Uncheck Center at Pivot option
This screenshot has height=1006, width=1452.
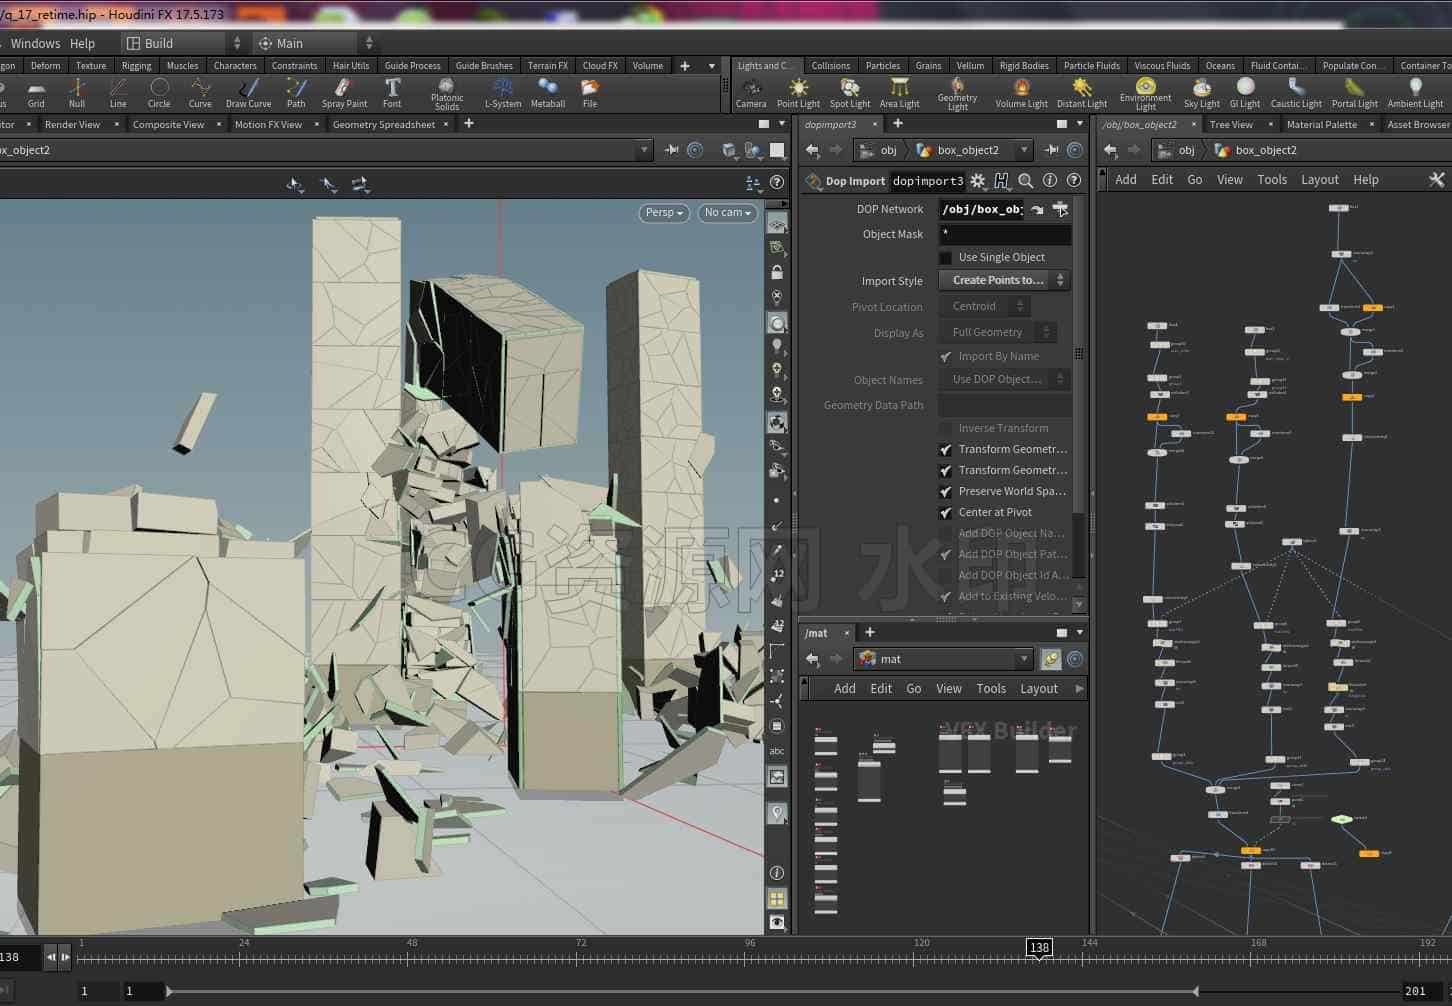946,513
